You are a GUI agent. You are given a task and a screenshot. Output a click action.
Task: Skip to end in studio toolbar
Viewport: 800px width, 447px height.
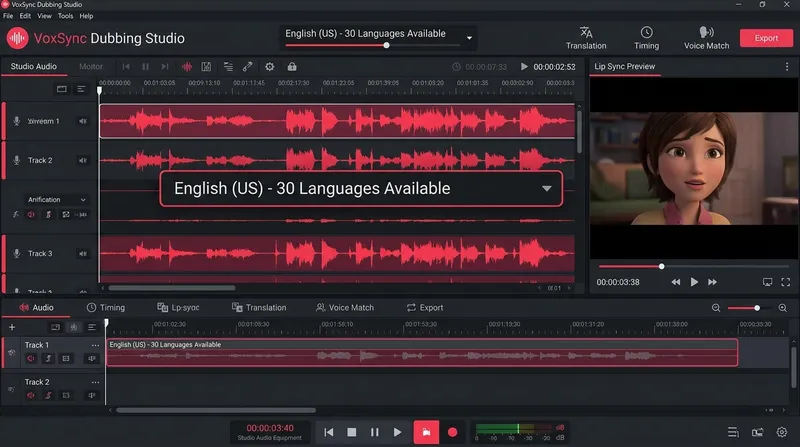[x=165, y=66]
